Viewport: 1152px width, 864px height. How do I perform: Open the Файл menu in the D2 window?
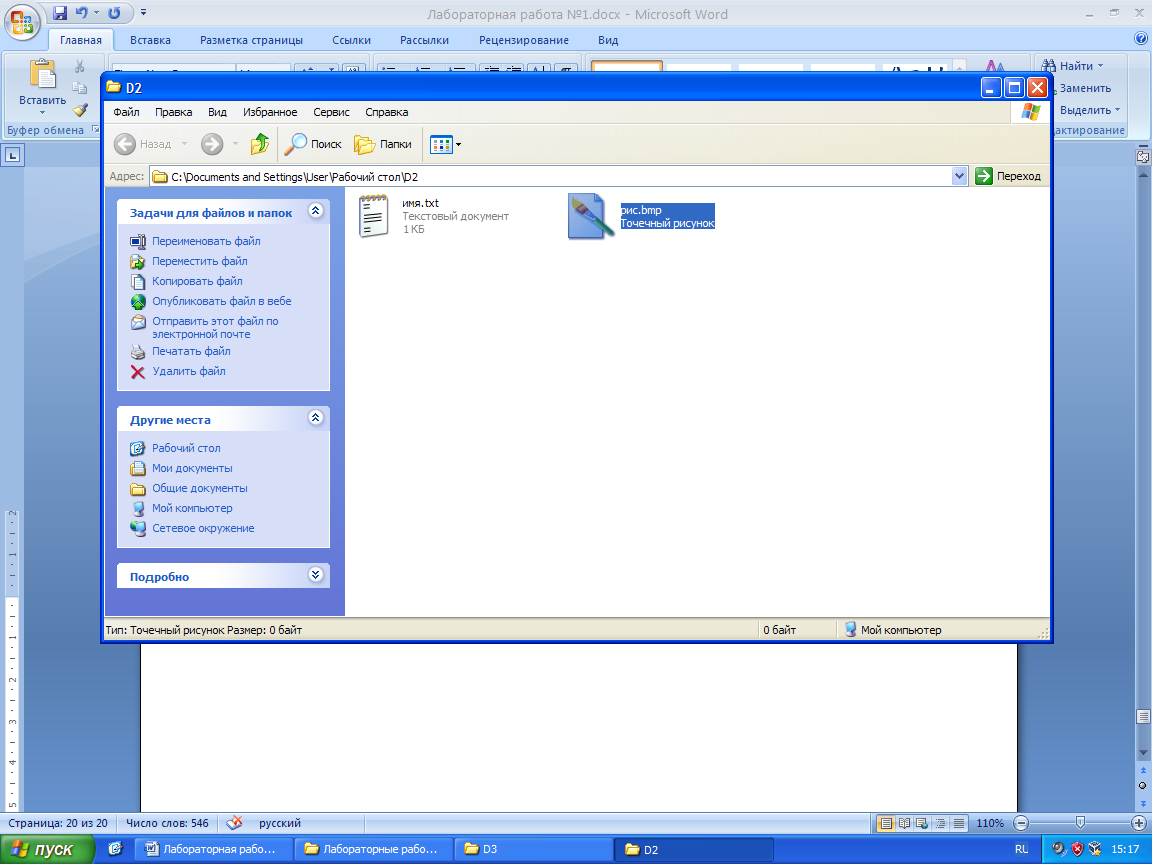pos(126,112)
